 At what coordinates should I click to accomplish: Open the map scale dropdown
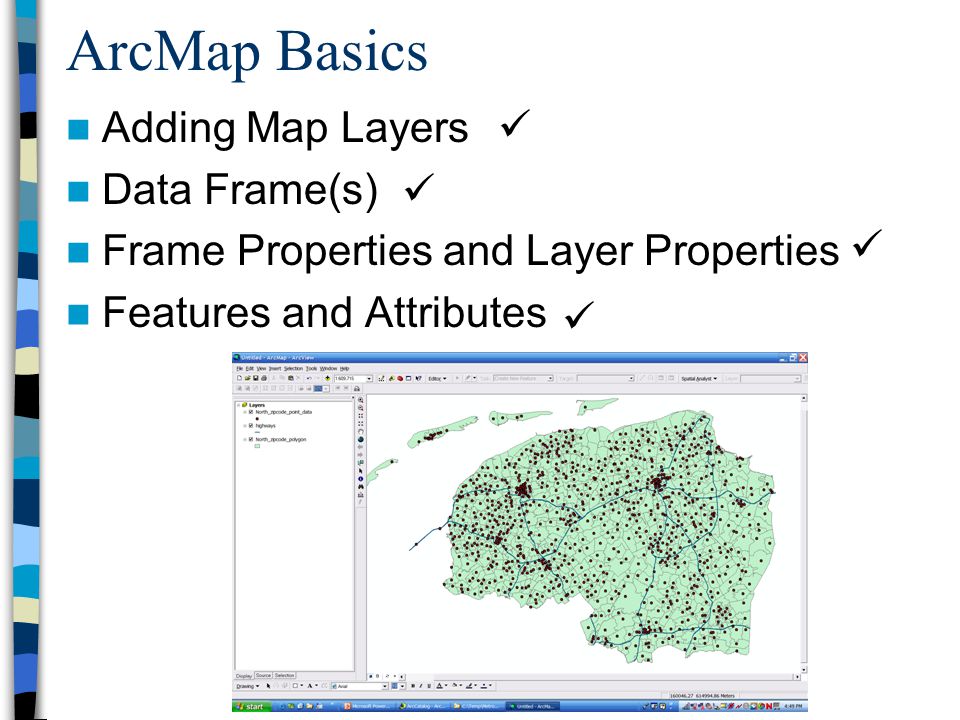pyautogui.click(x=369, y=379)
